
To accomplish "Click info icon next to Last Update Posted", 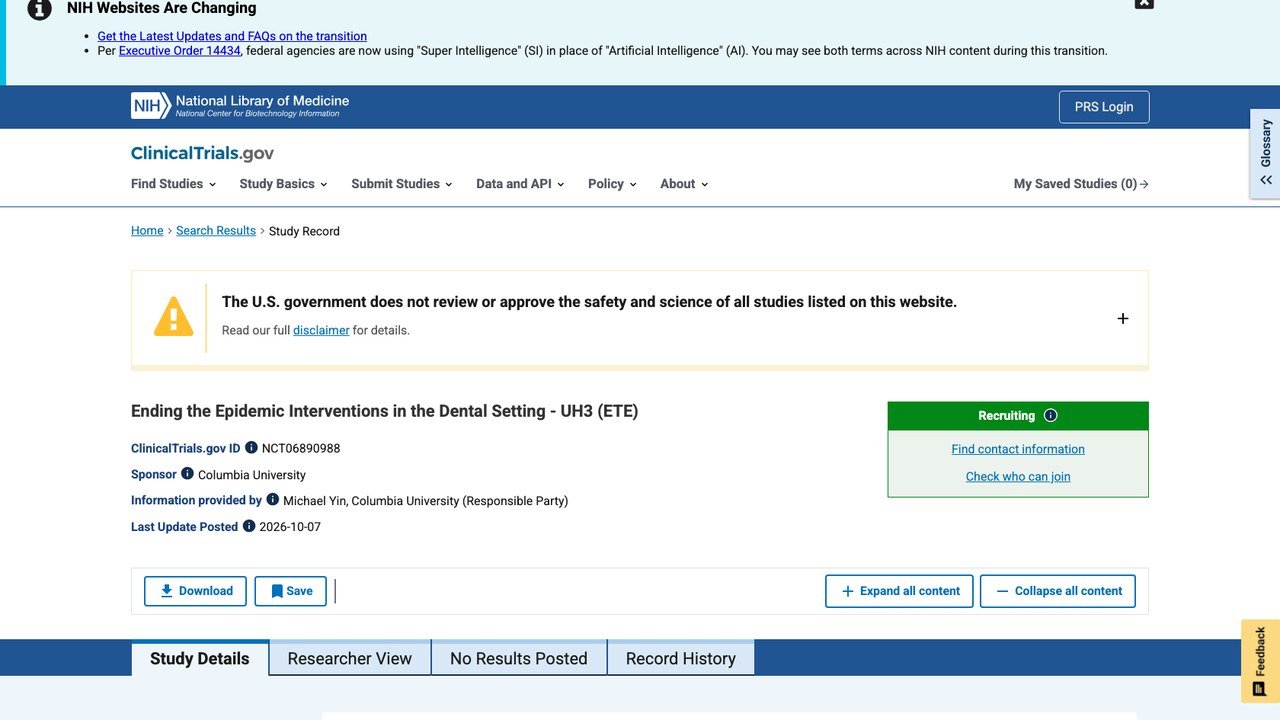I will point(249,526).
